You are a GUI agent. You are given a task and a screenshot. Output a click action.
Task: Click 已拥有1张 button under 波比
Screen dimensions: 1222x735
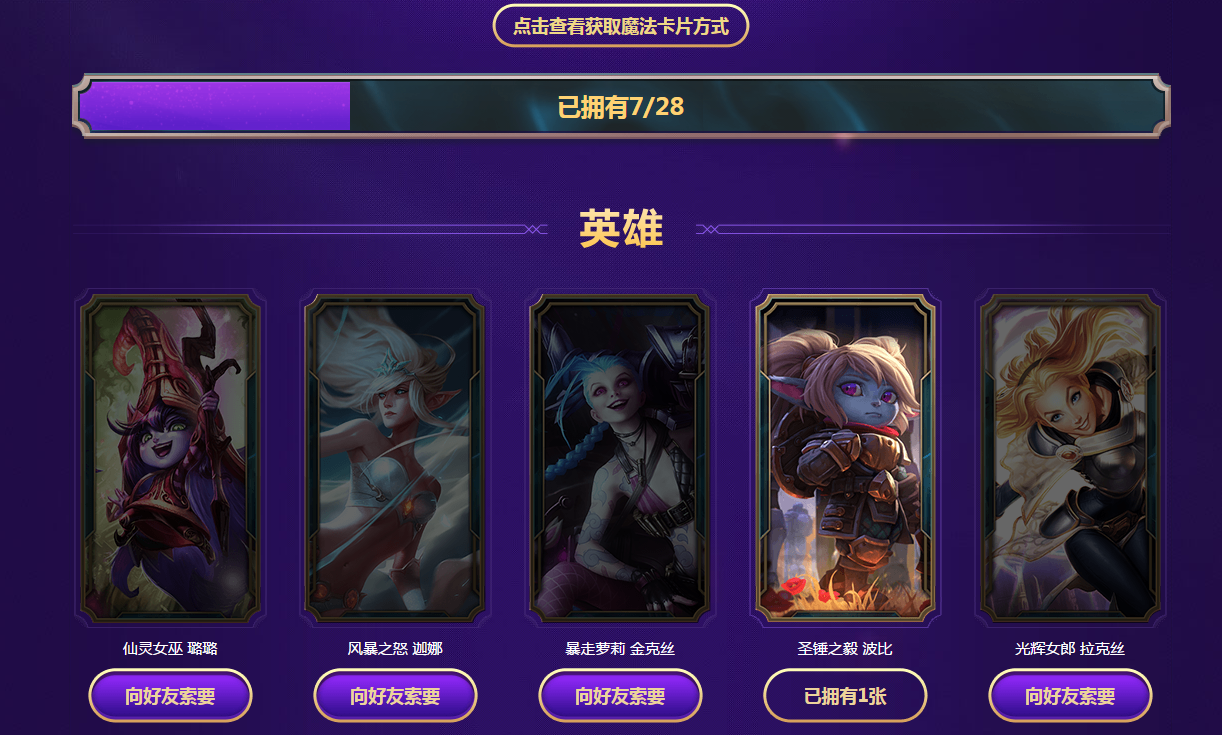[845, 696]
